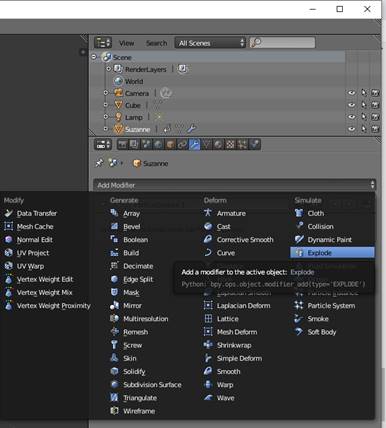The height and width of the screenshot is (428, 386).
Task: Open the Particles properties tab
Action: click(242, 144)
